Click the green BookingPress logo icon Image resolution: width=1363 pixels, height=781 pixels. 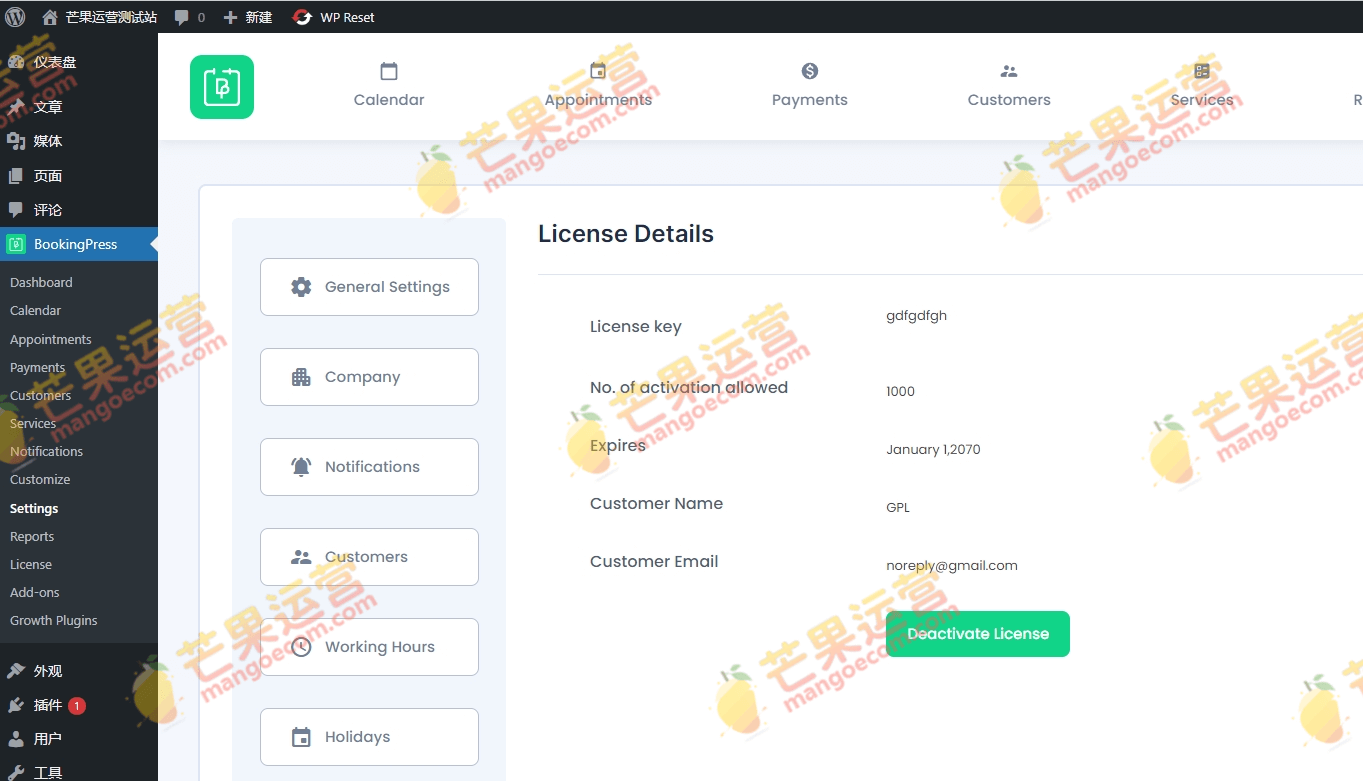click(x=221, y=87)
